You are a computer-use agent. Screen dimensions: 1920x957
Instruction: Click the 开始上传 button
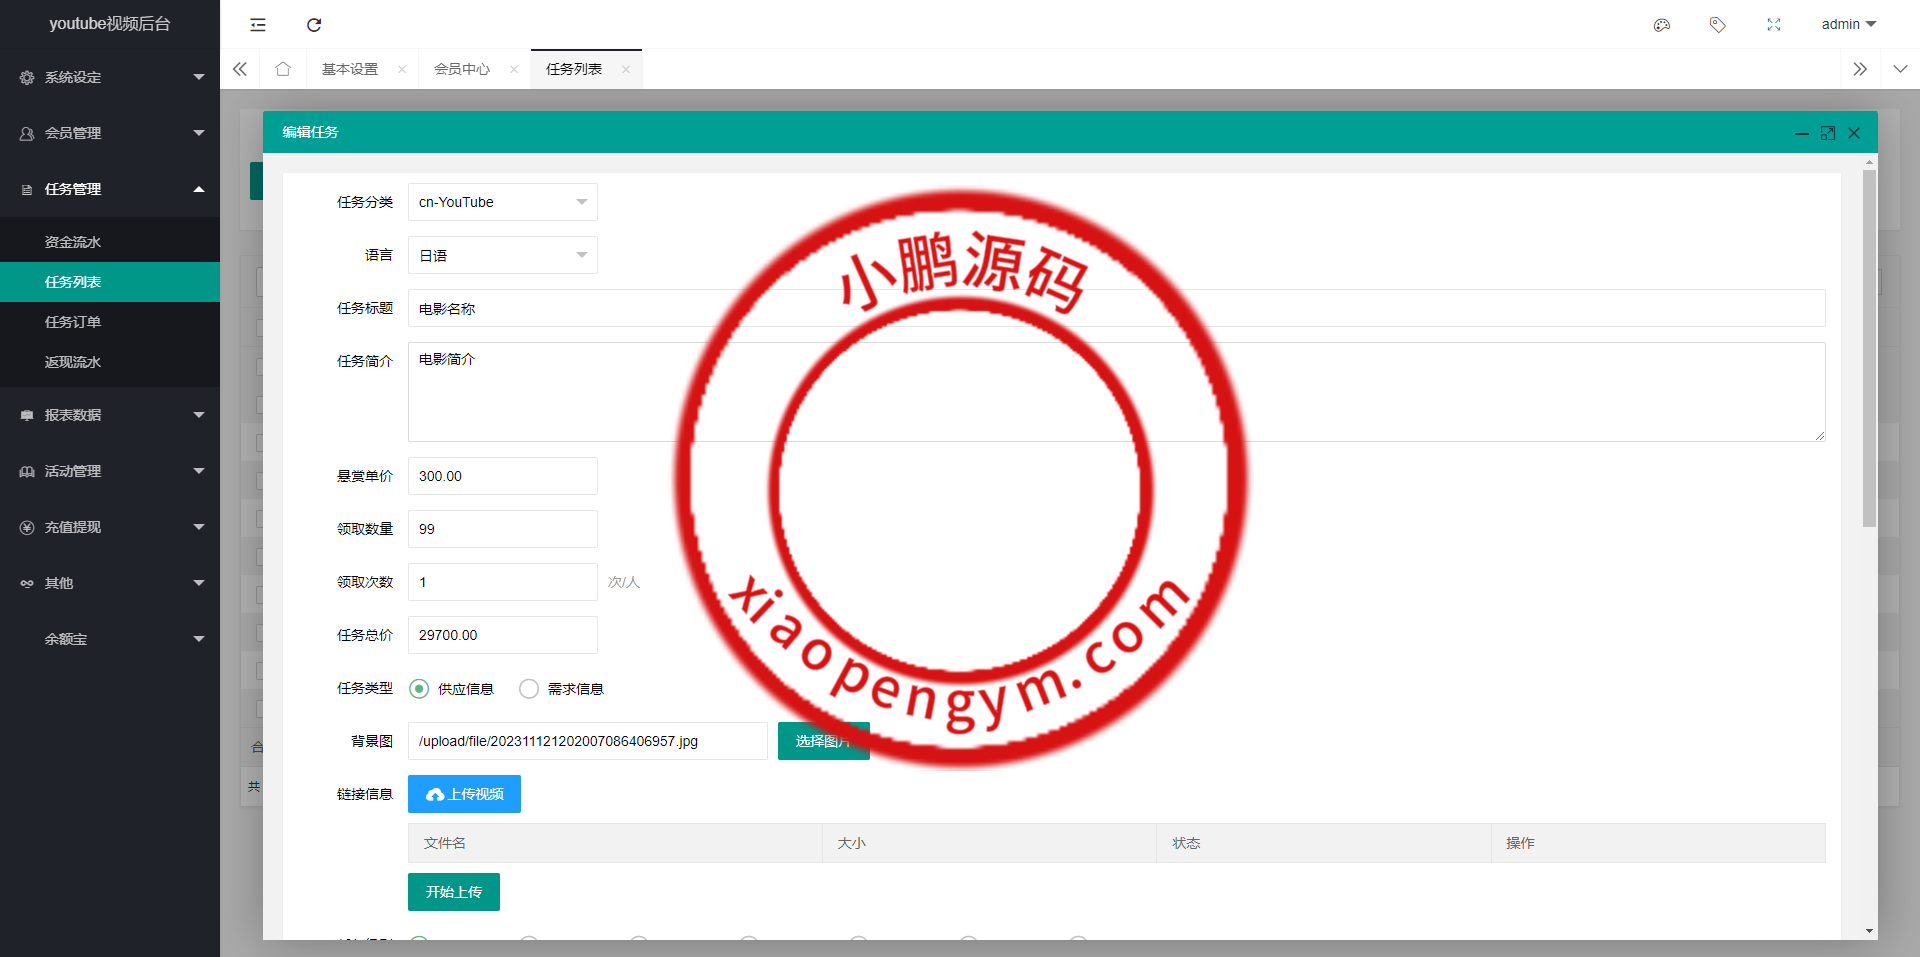[454, 892]
